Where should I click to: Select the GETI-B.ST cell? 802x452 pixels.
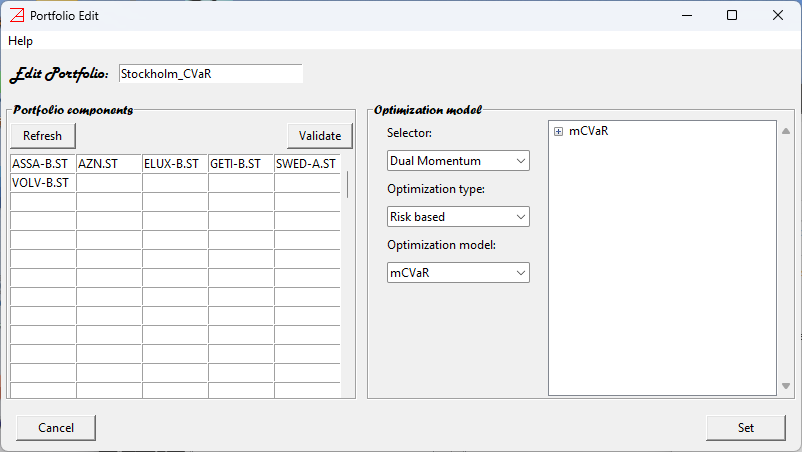(x=241, y=164)
